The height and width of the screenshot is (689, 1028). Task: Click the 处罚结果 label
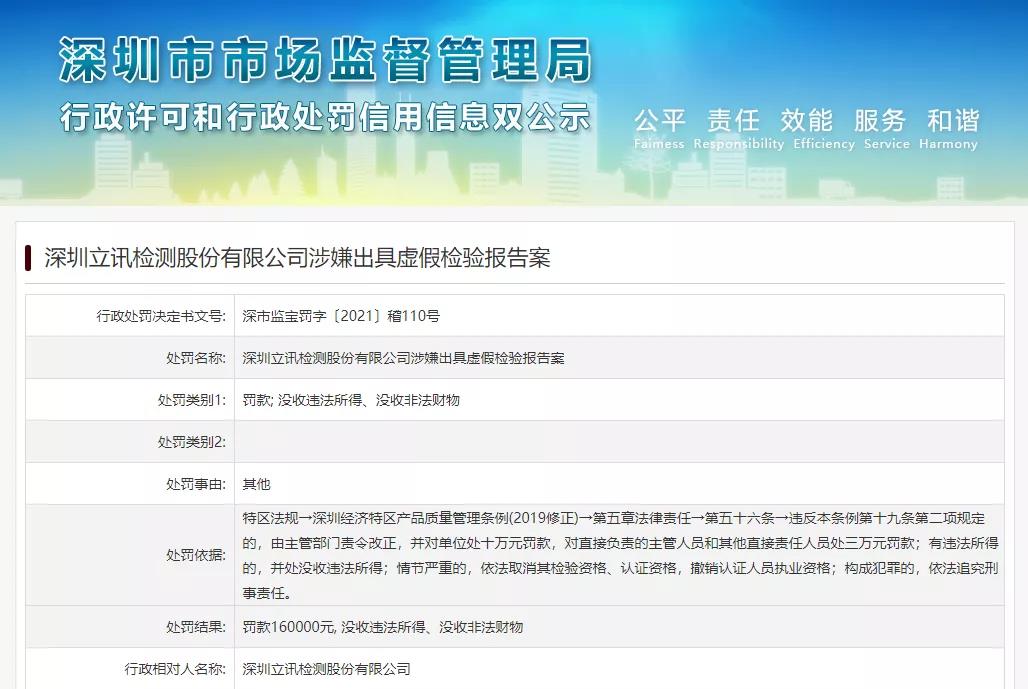pos(196,627)
